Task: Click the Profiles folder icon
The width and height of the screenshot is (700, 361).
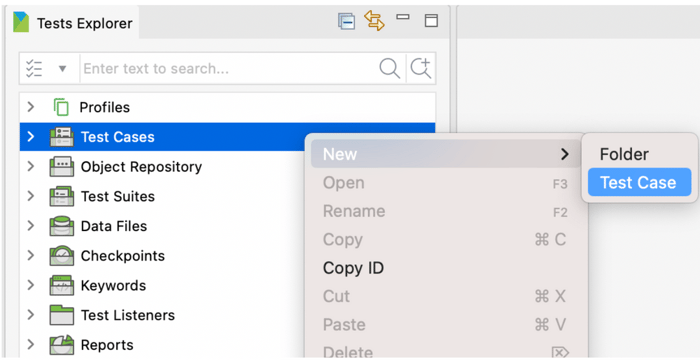Action: click(61, 108)
